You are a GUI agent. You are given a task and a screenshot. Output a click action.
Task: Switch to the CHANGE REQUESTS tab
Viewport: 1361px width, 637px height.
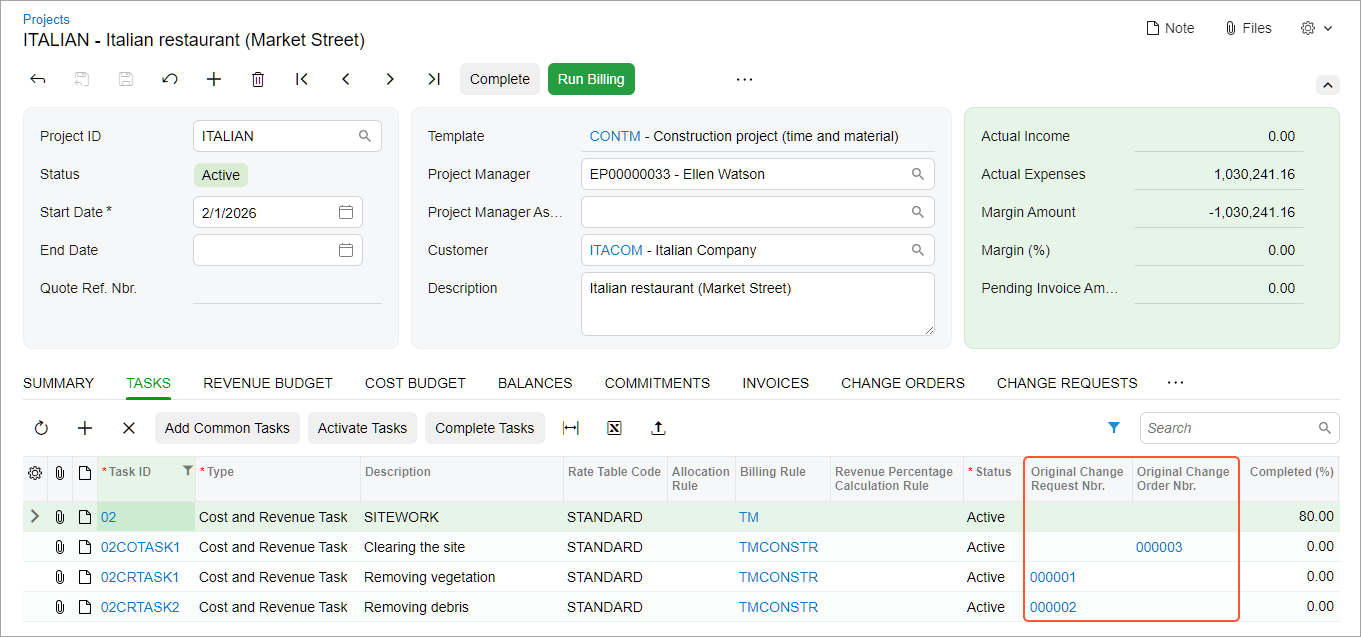point(1067,383)
